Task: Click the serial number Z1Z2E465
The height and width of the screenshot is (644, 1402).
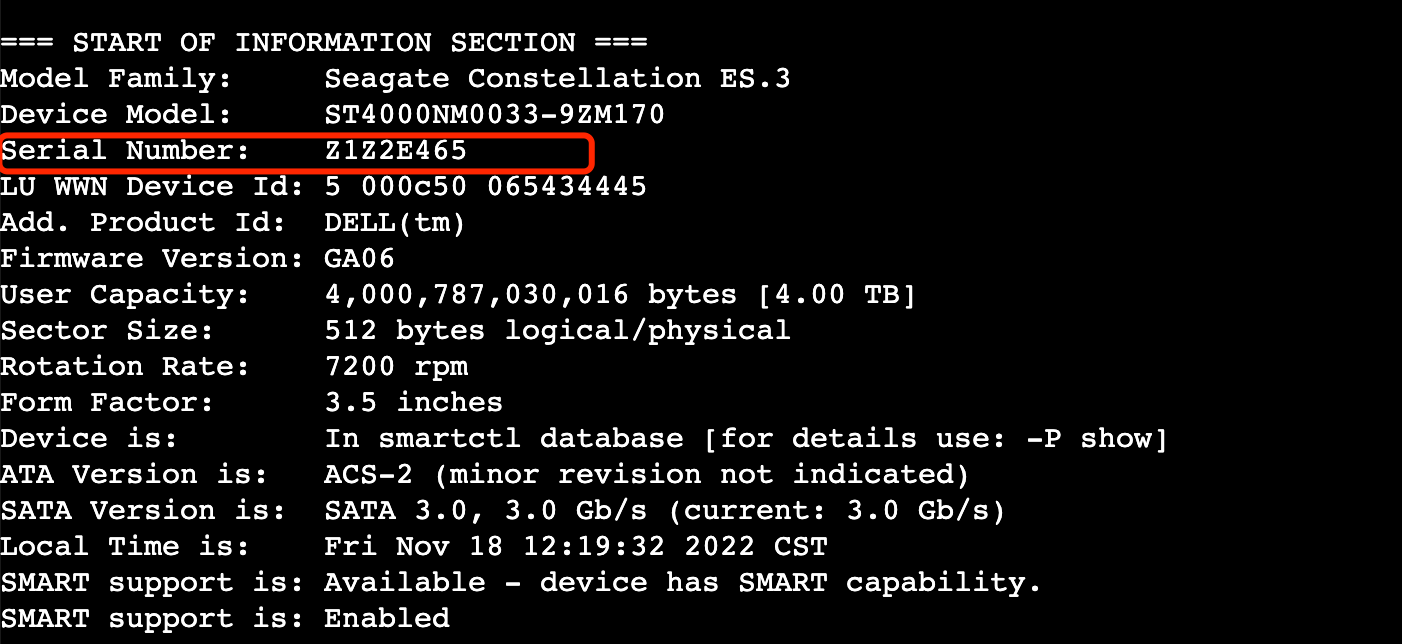Action: (x=396, y=151)
